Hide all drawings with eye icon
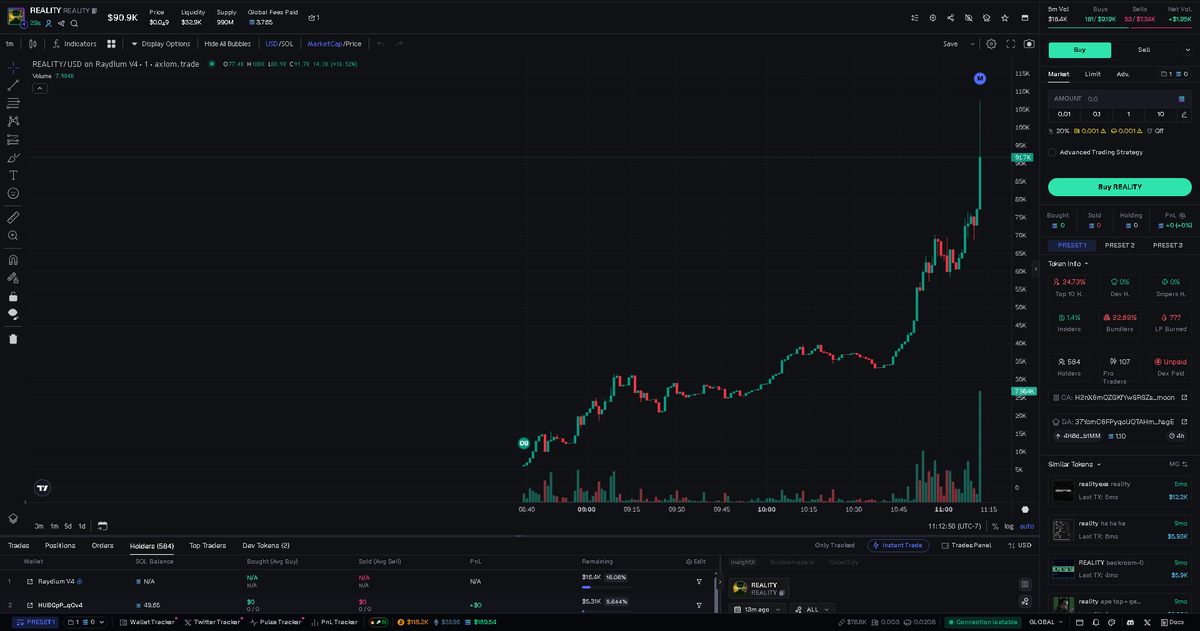The image size is (1200, 631). (13, 314)
